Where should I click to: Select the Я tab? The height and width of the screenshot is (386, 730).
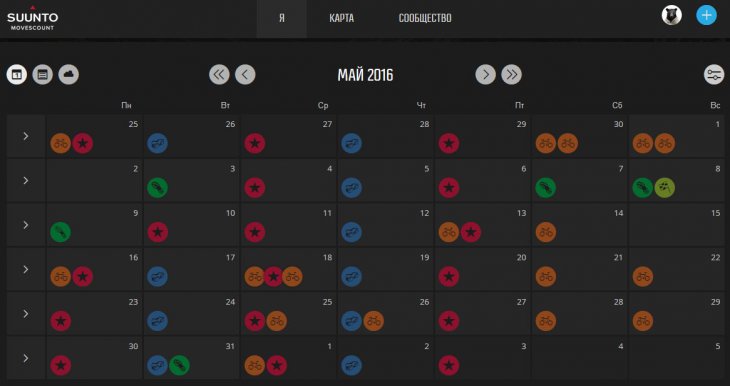(x=282, y=19)
